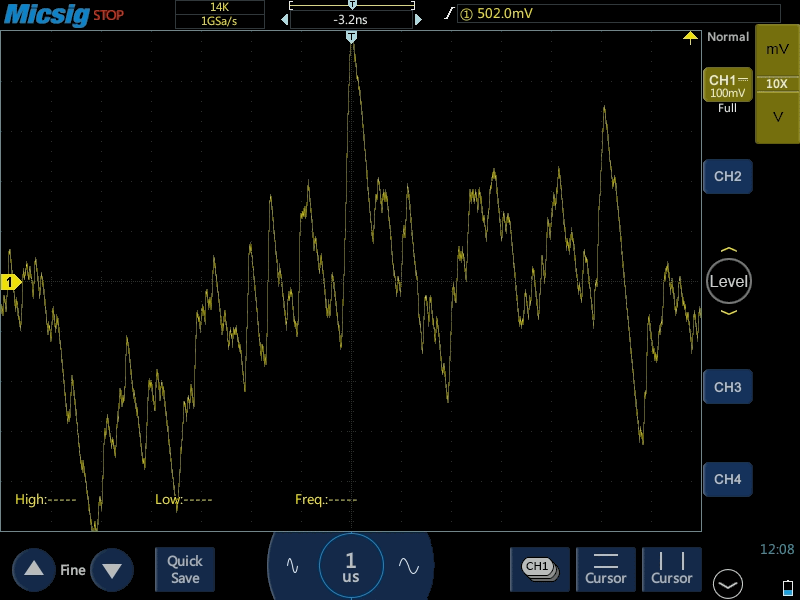Expand the bottom menu with circled chevron
The image size is (800, 600).
[x=727, y=583]
